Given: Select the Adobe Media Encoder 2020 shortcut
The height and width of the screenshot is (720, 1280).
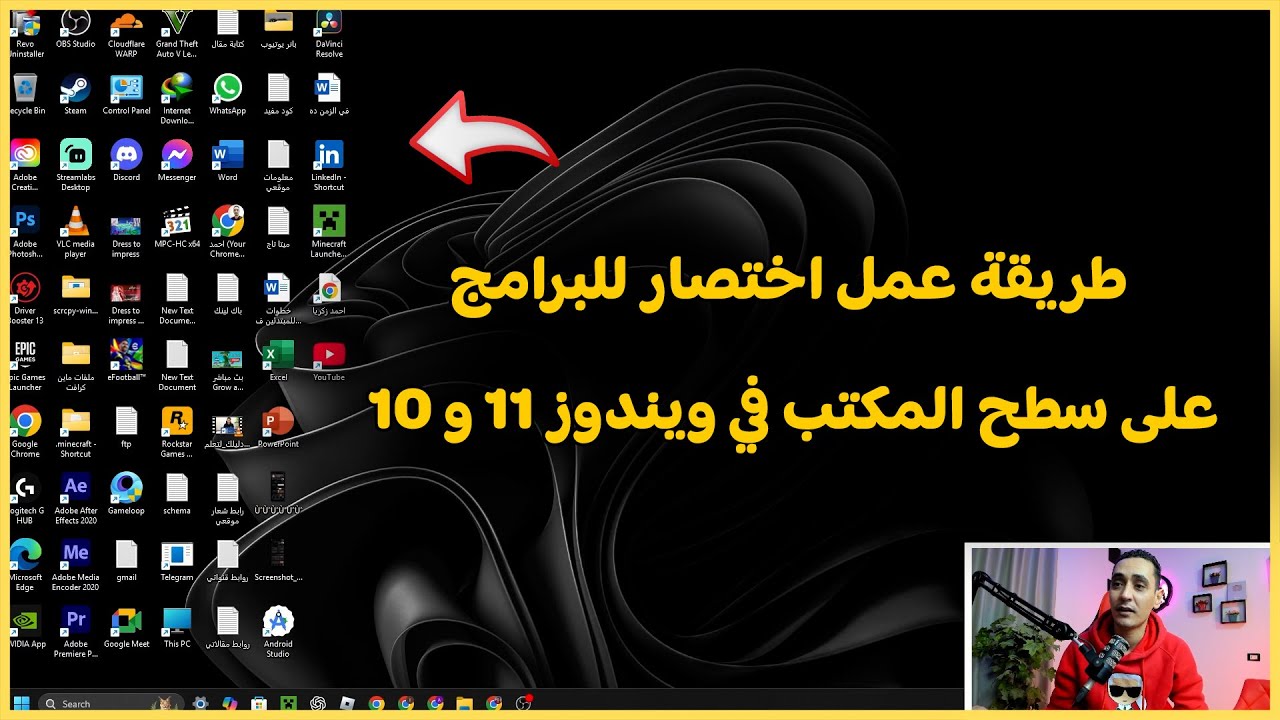Looking at the screenshot, I should (x=76, y=566).
